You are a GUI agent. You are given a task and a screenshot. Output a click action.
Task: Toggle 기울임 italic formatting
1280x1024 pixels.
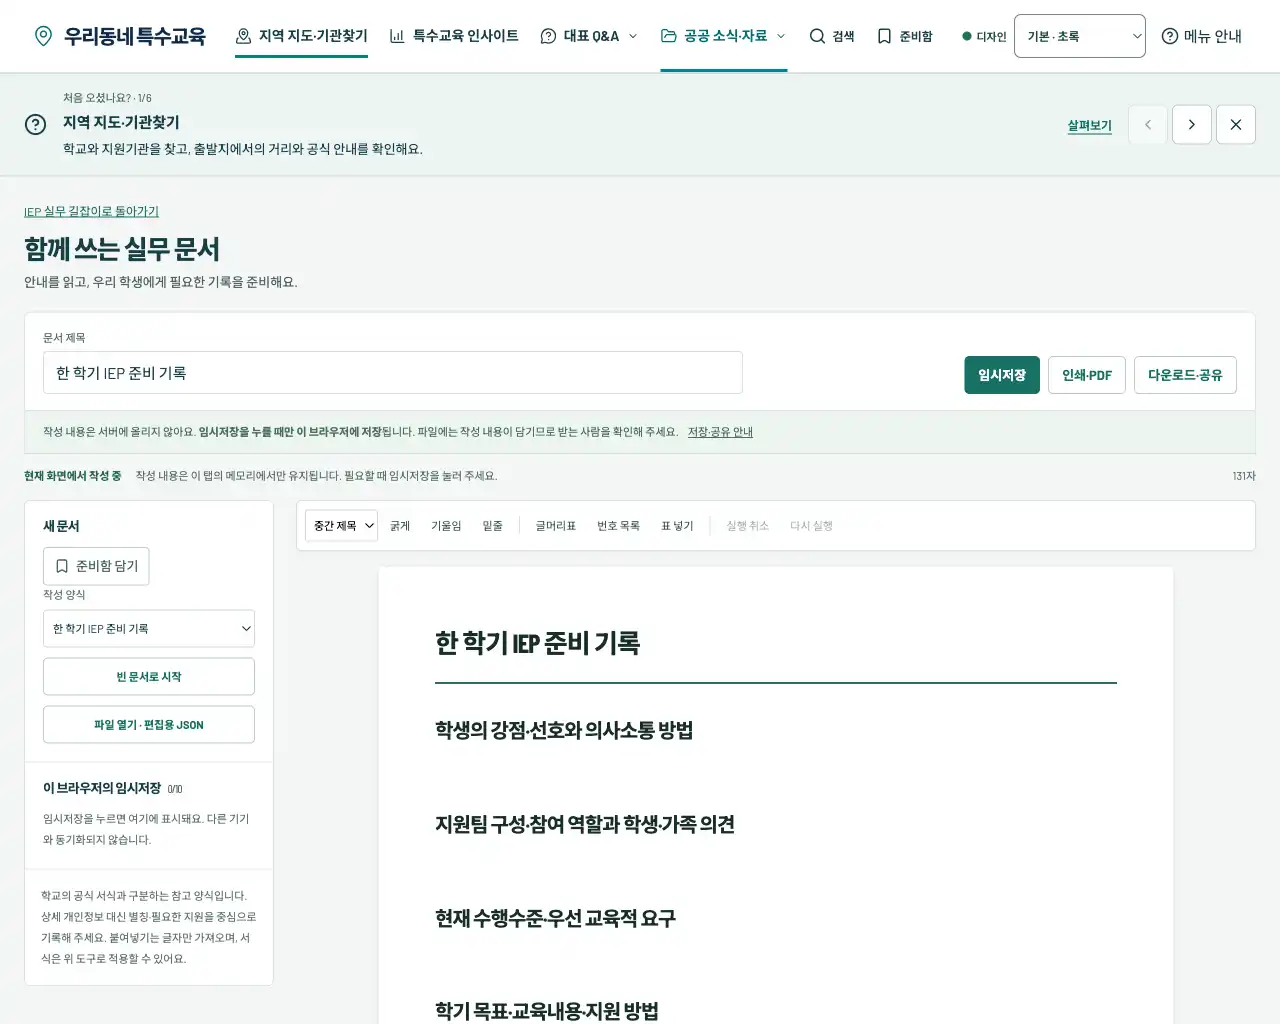click(446, 526)
